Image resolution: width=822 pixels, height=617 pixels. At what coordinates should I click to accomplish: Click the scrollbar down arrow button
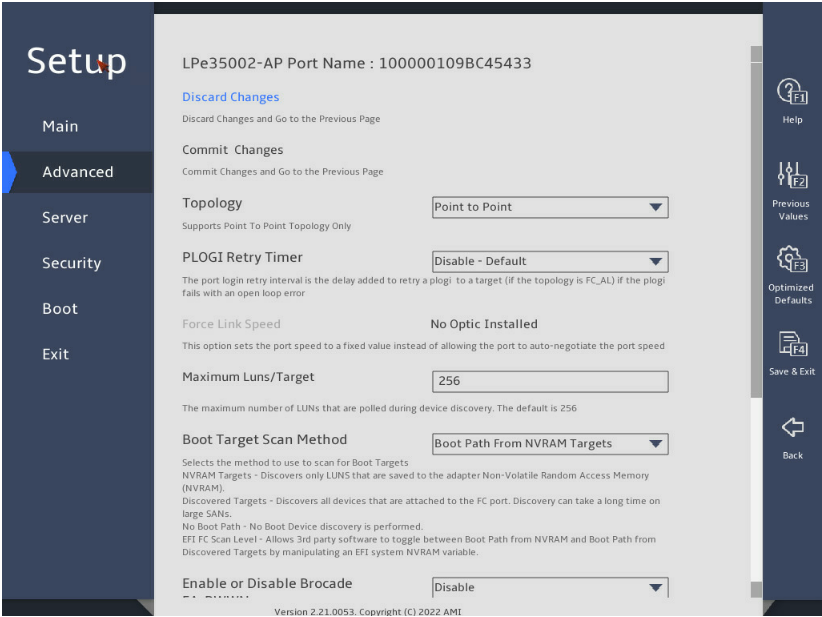756,589
